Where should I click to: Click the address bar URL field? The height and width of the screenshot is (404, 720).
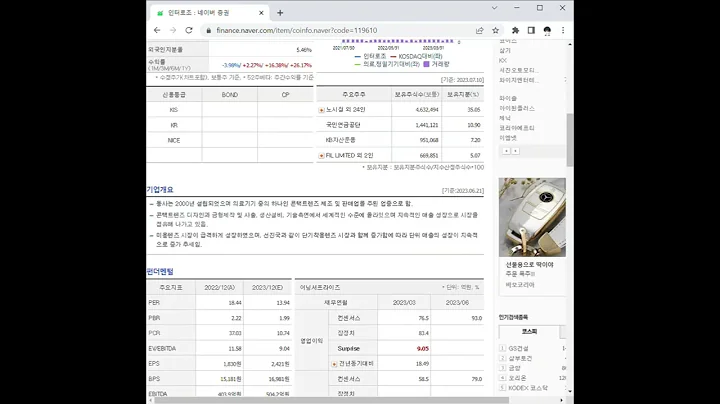point(338,30)
